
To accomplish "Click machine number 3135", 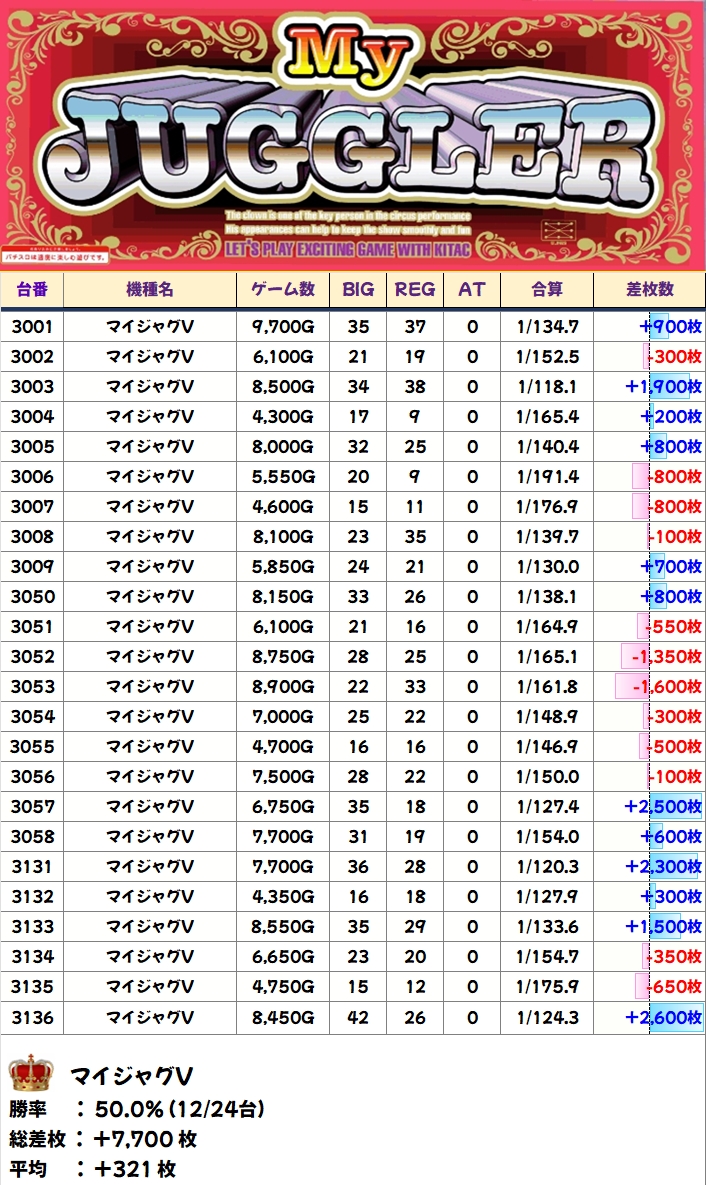I will coord(32,987).
